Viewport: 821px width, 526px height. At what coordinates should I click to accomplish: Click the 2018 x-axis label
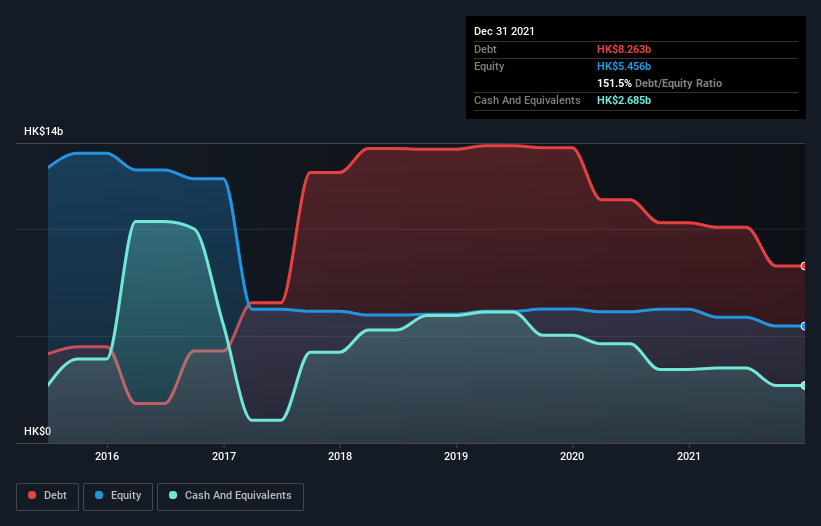point(340,456)
